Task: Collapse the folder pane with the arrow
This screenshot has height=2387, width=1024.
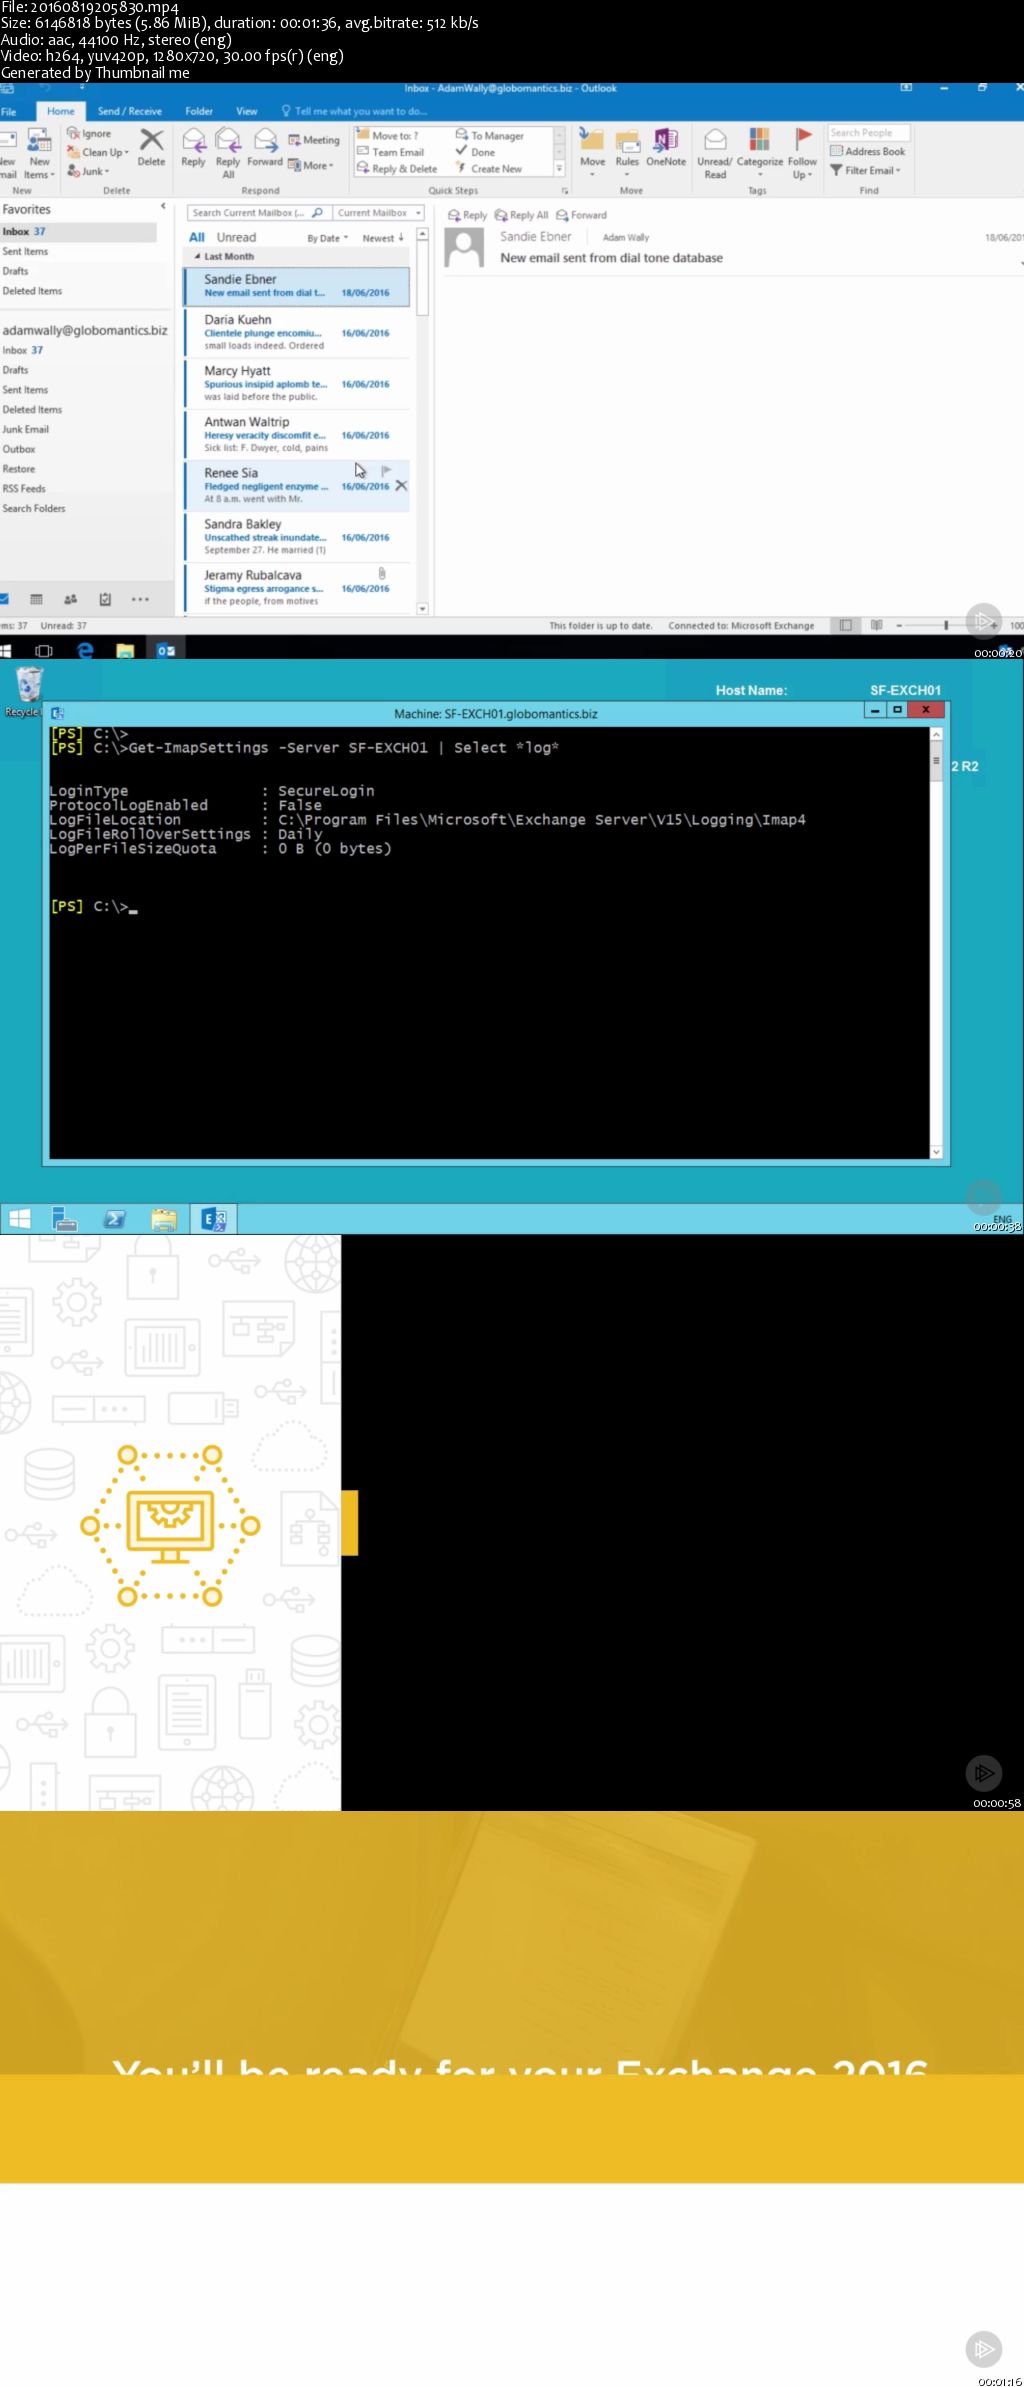Action: 163,206
